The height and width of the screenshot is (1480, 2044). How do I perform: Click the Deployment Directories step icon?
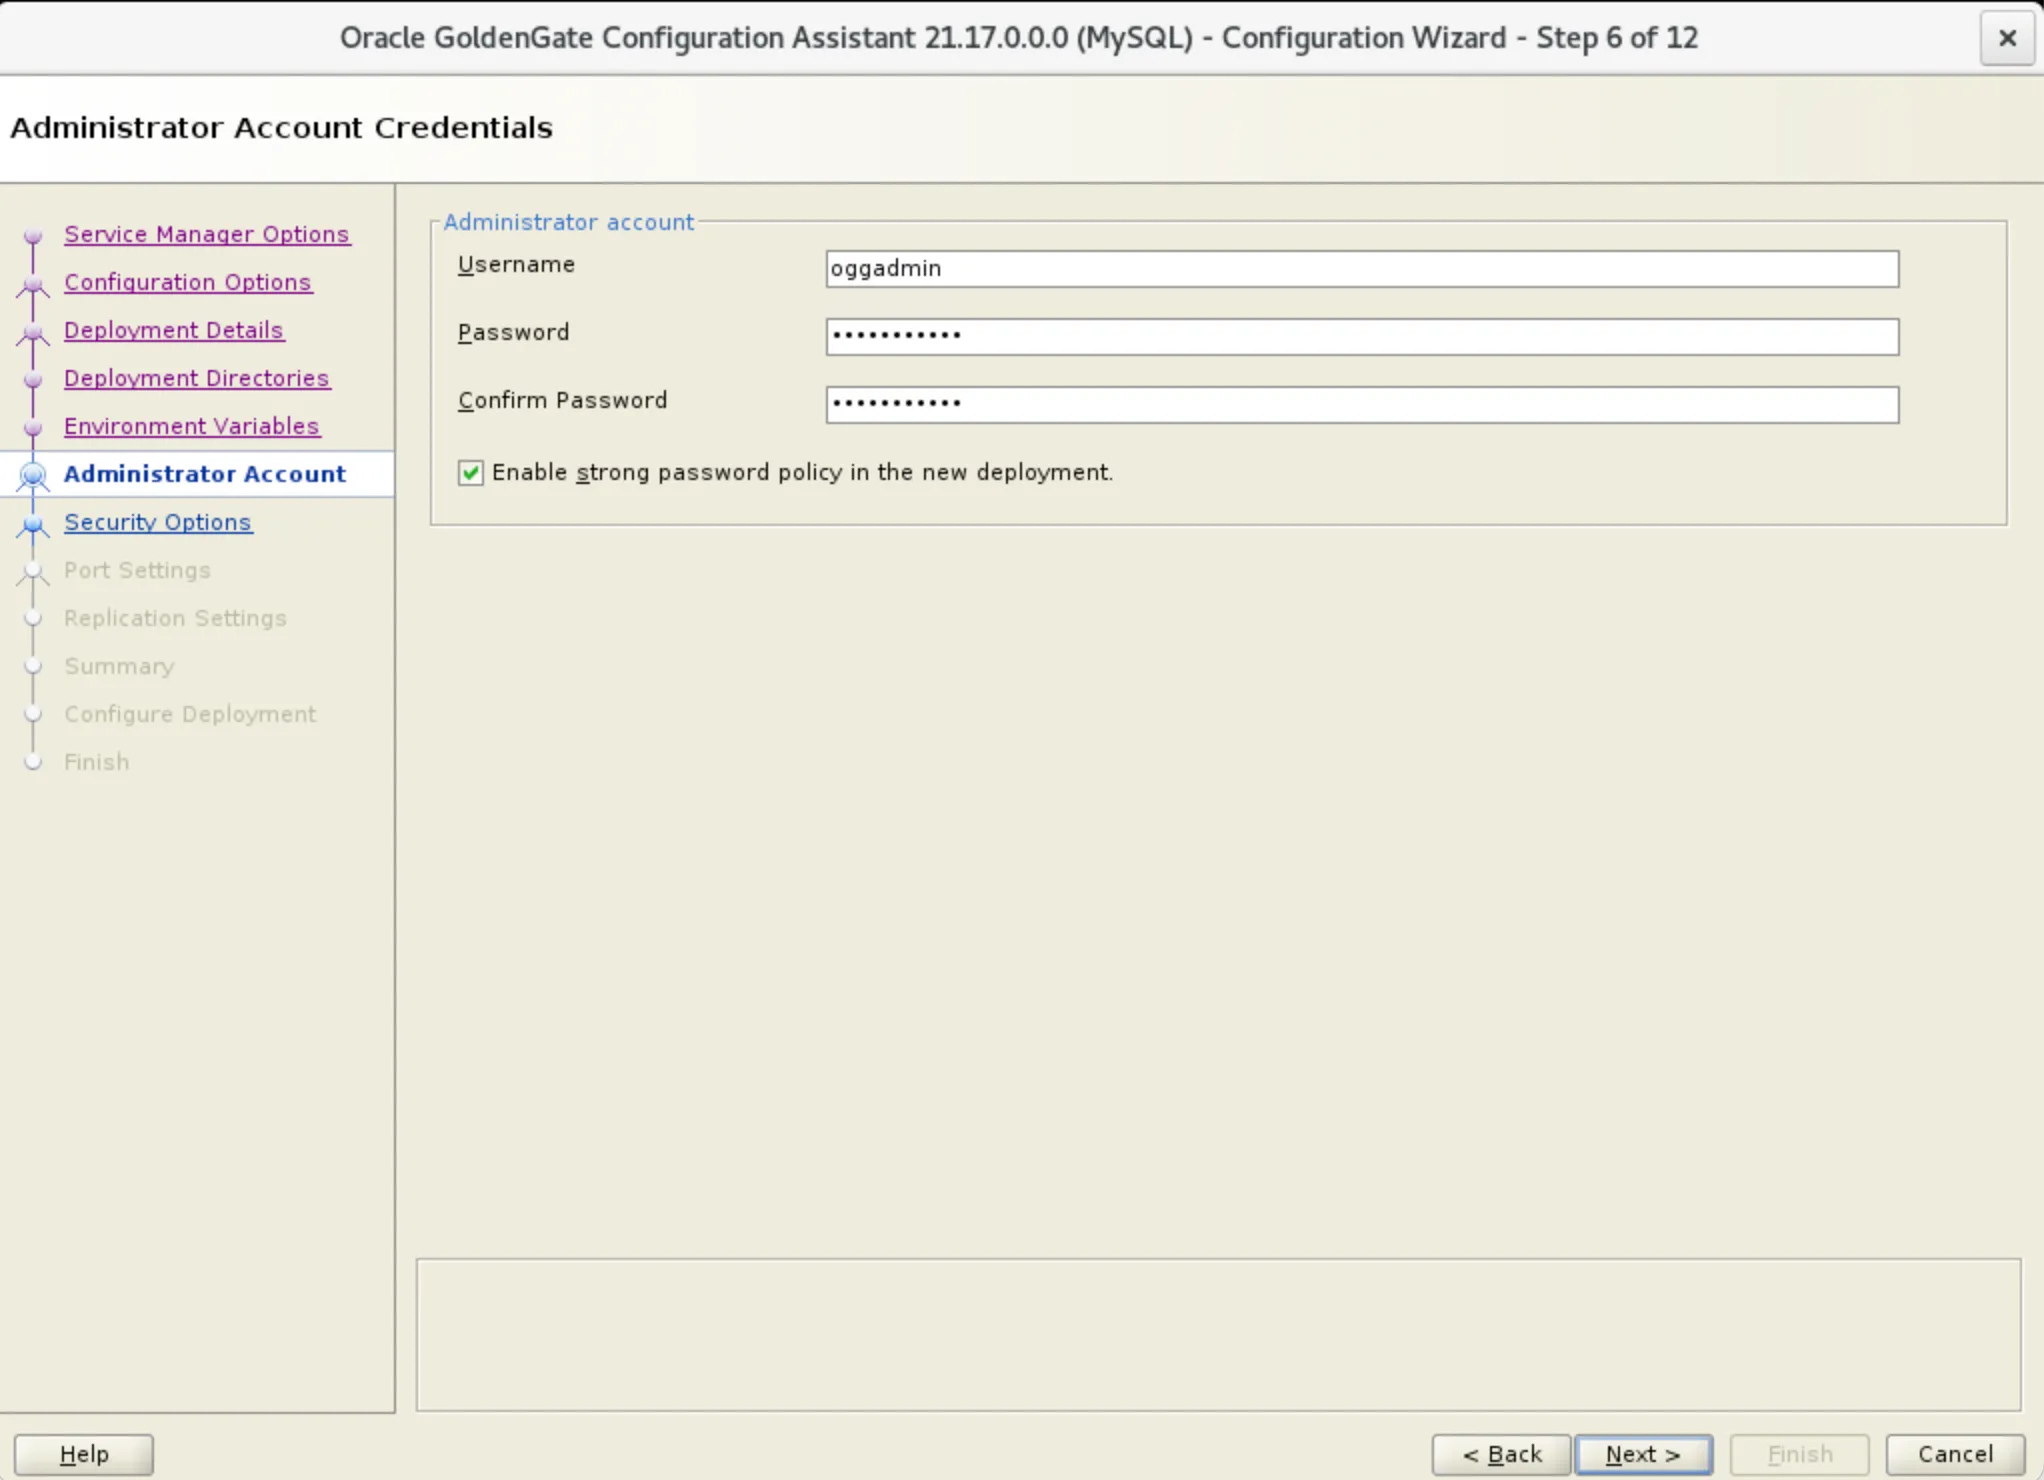[x=32, y=378]
